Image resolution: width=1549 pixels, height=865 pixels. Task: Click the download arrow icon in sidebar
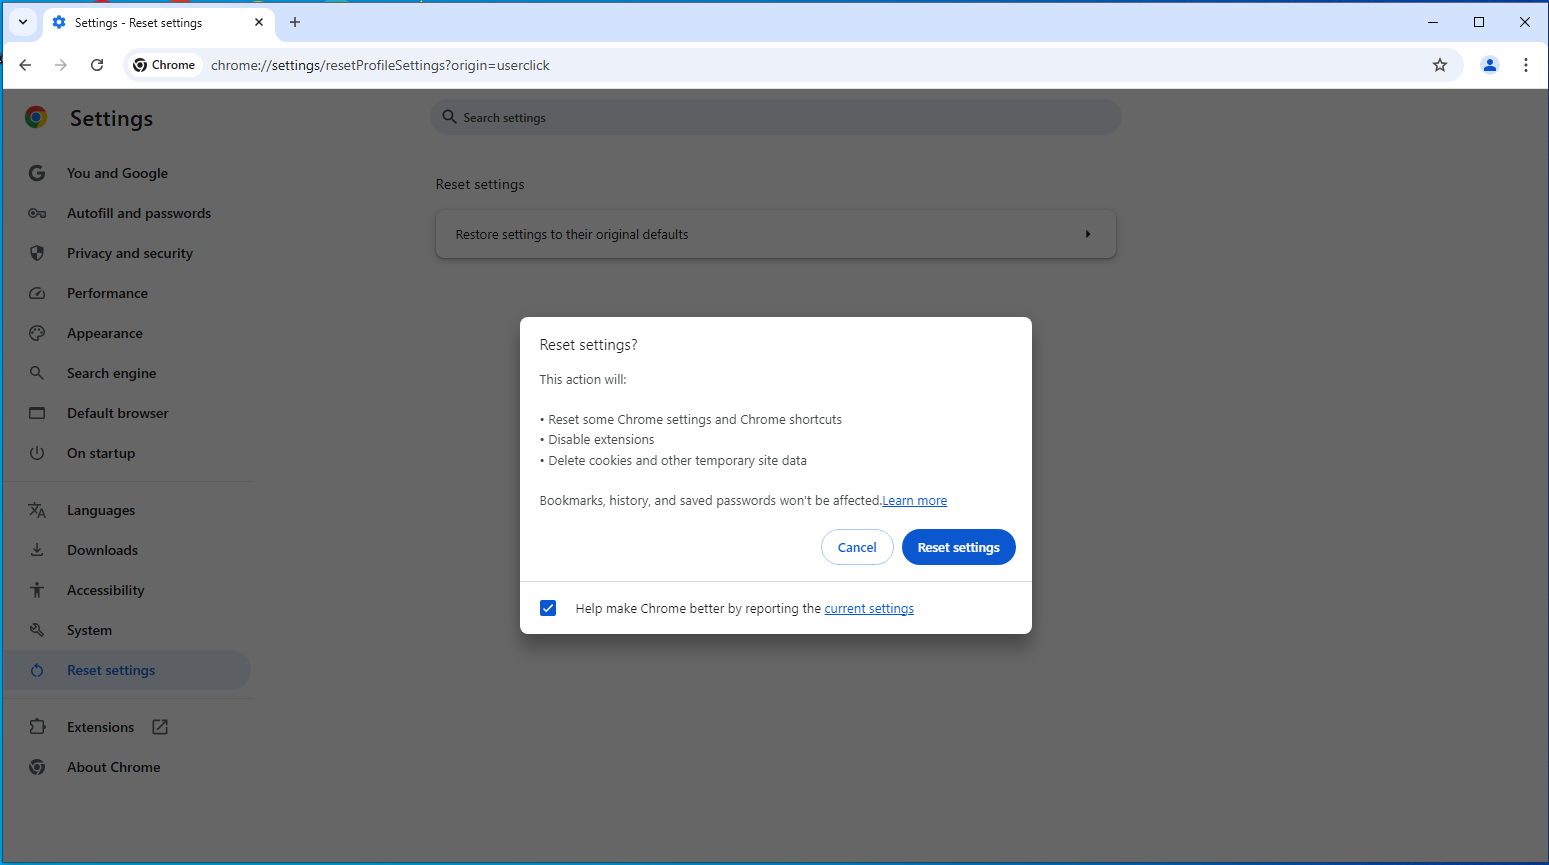pos(37,550)
